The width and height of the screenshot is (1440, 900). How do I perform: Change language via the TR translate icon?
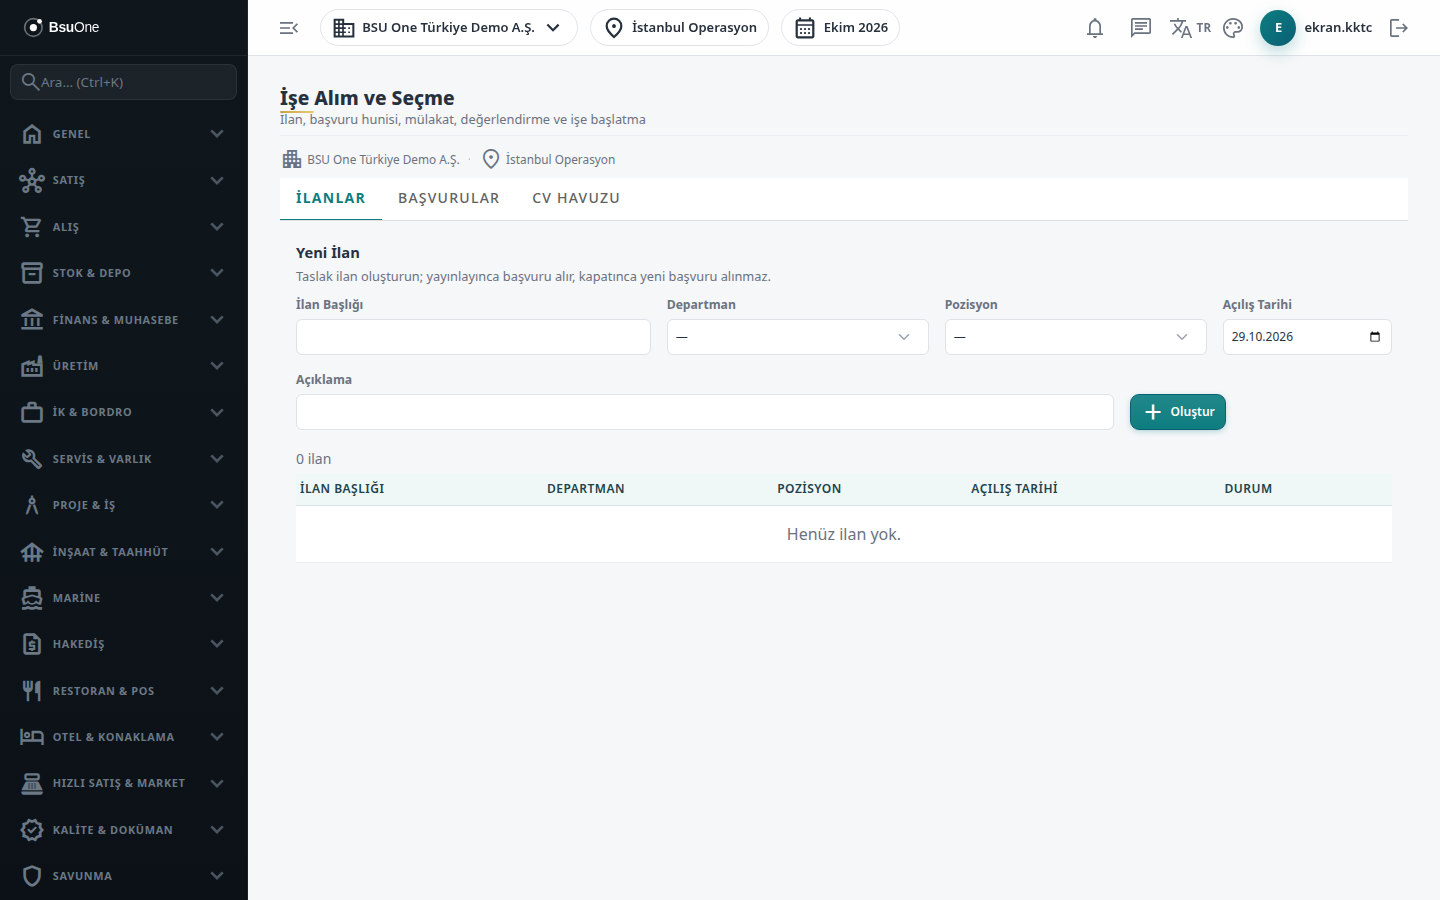(1190, 28)
